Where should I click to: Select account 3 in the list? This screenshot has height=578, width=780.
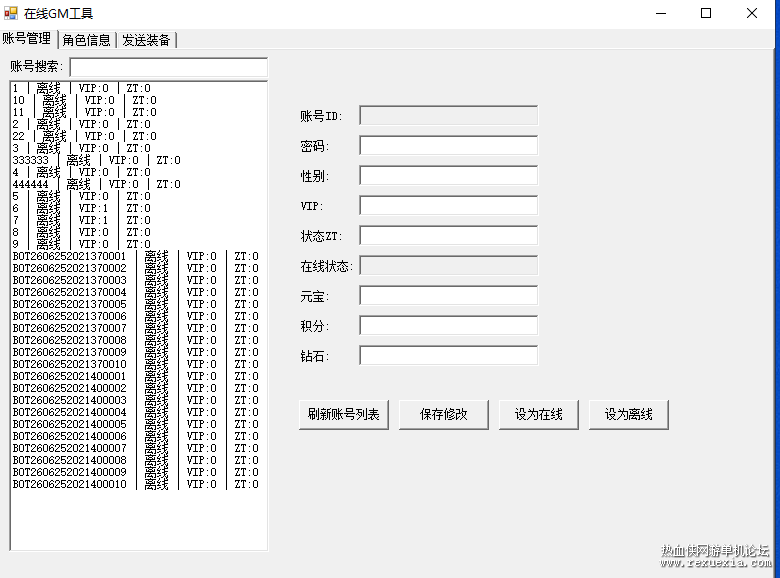pyautogui.click(x=138, y=148)
